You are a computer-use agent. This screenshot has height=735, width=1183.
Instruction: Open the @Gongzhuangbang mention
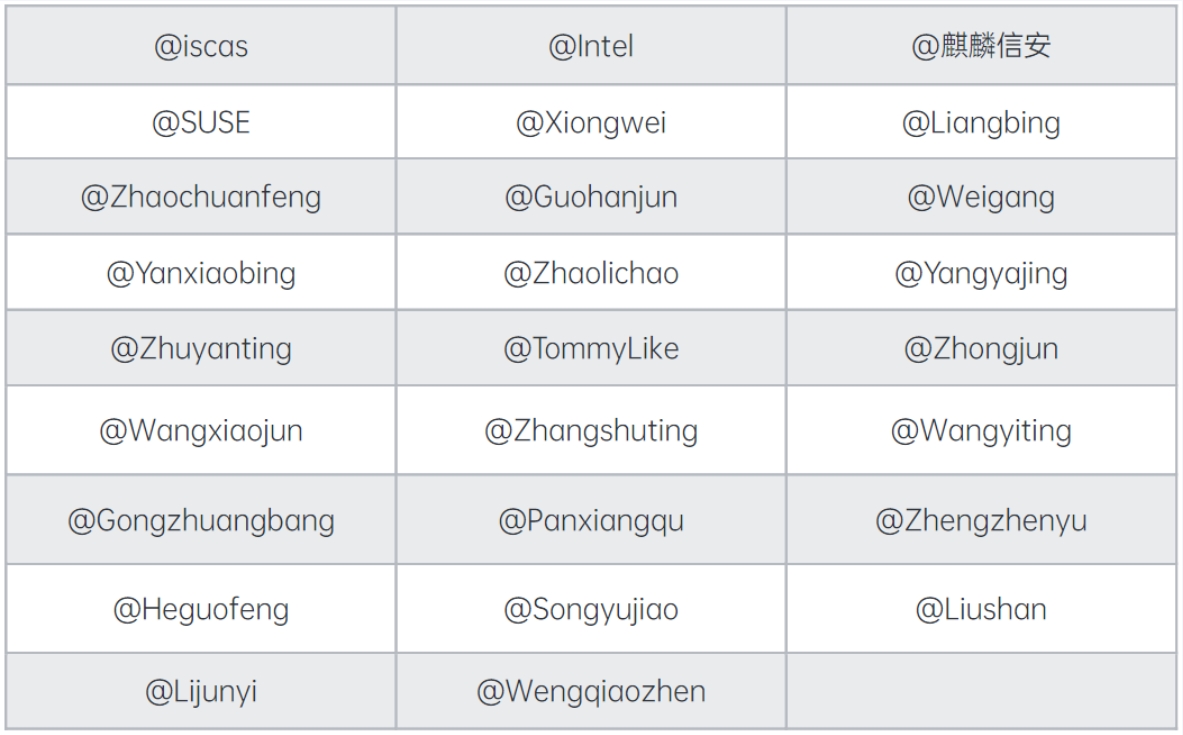coord(201,521)
